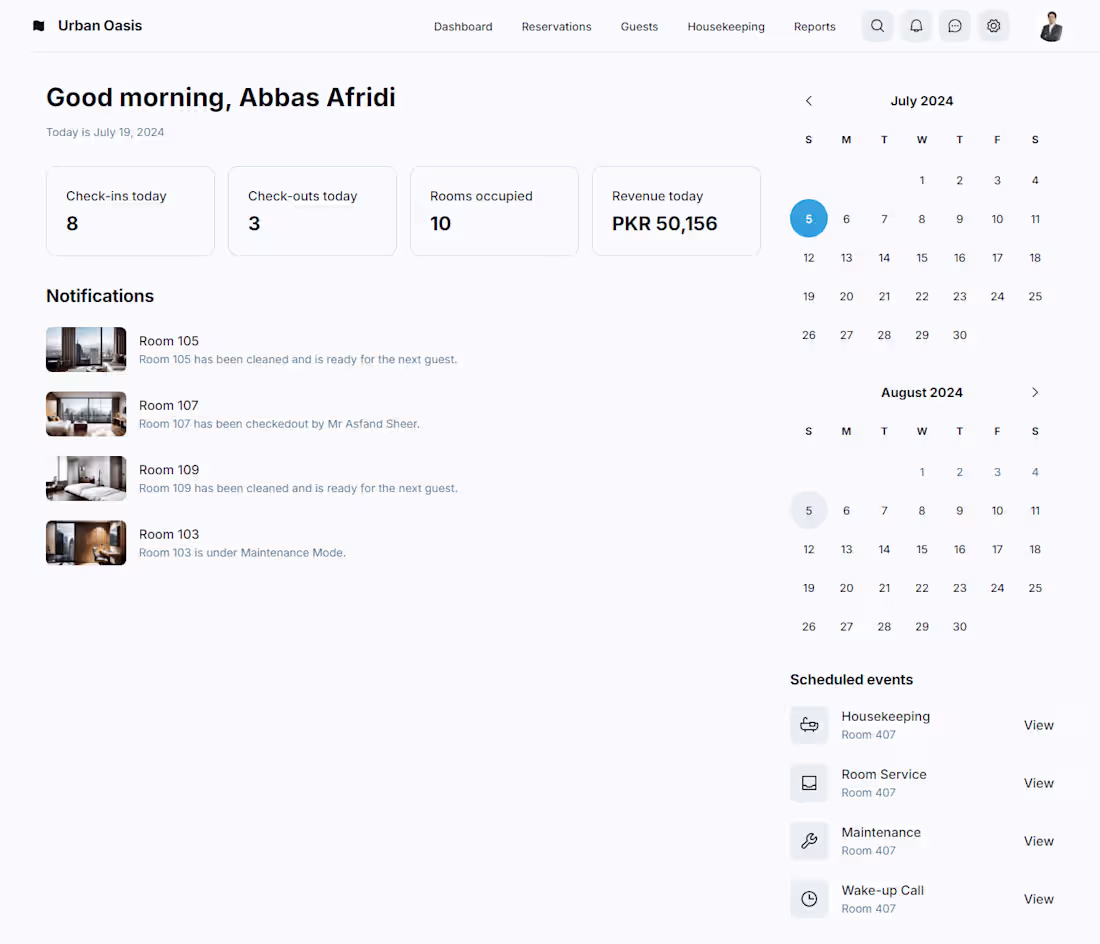Click the Room Service tray icon
1100x944 pixels.
(x=809, y=783)
